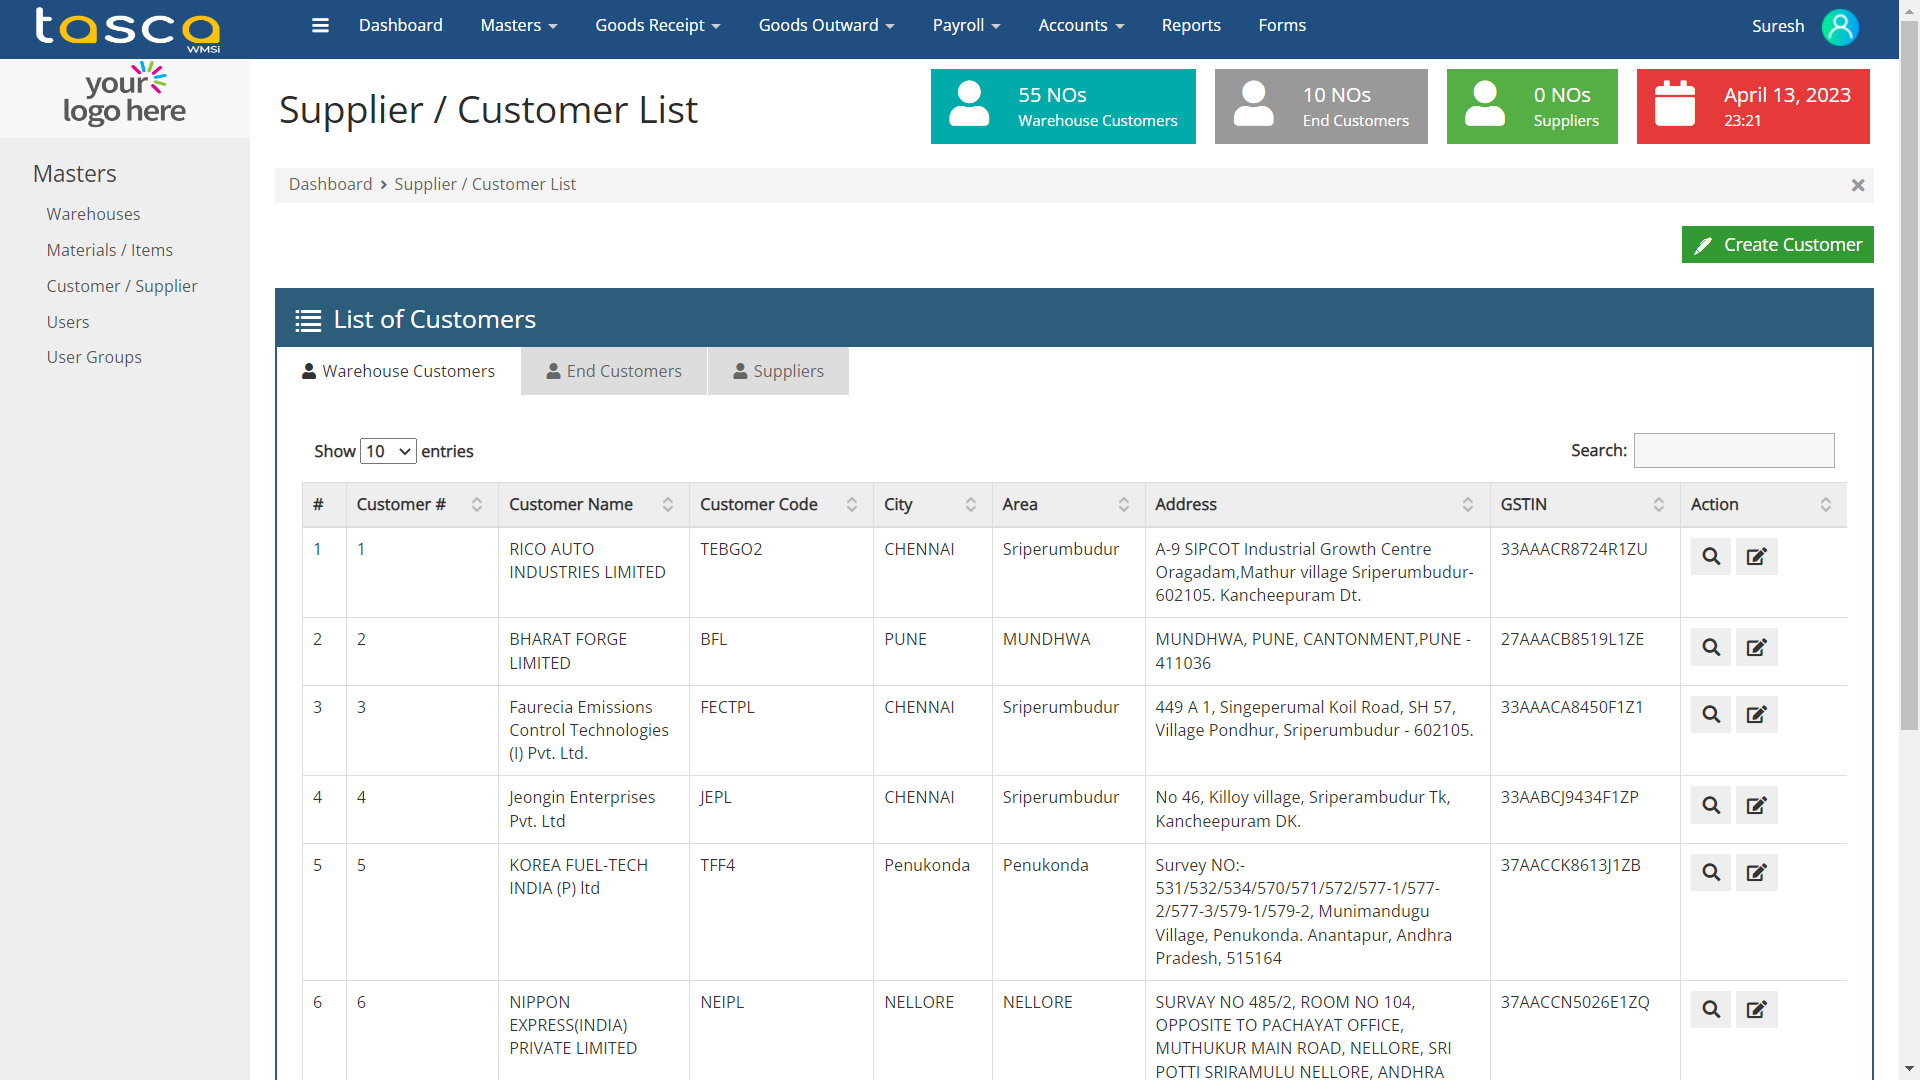This screenshot has height=1080, width=1920.
Task: Open Forms from top navigation
Action: pyautogui.click(x=1282, y=25)
